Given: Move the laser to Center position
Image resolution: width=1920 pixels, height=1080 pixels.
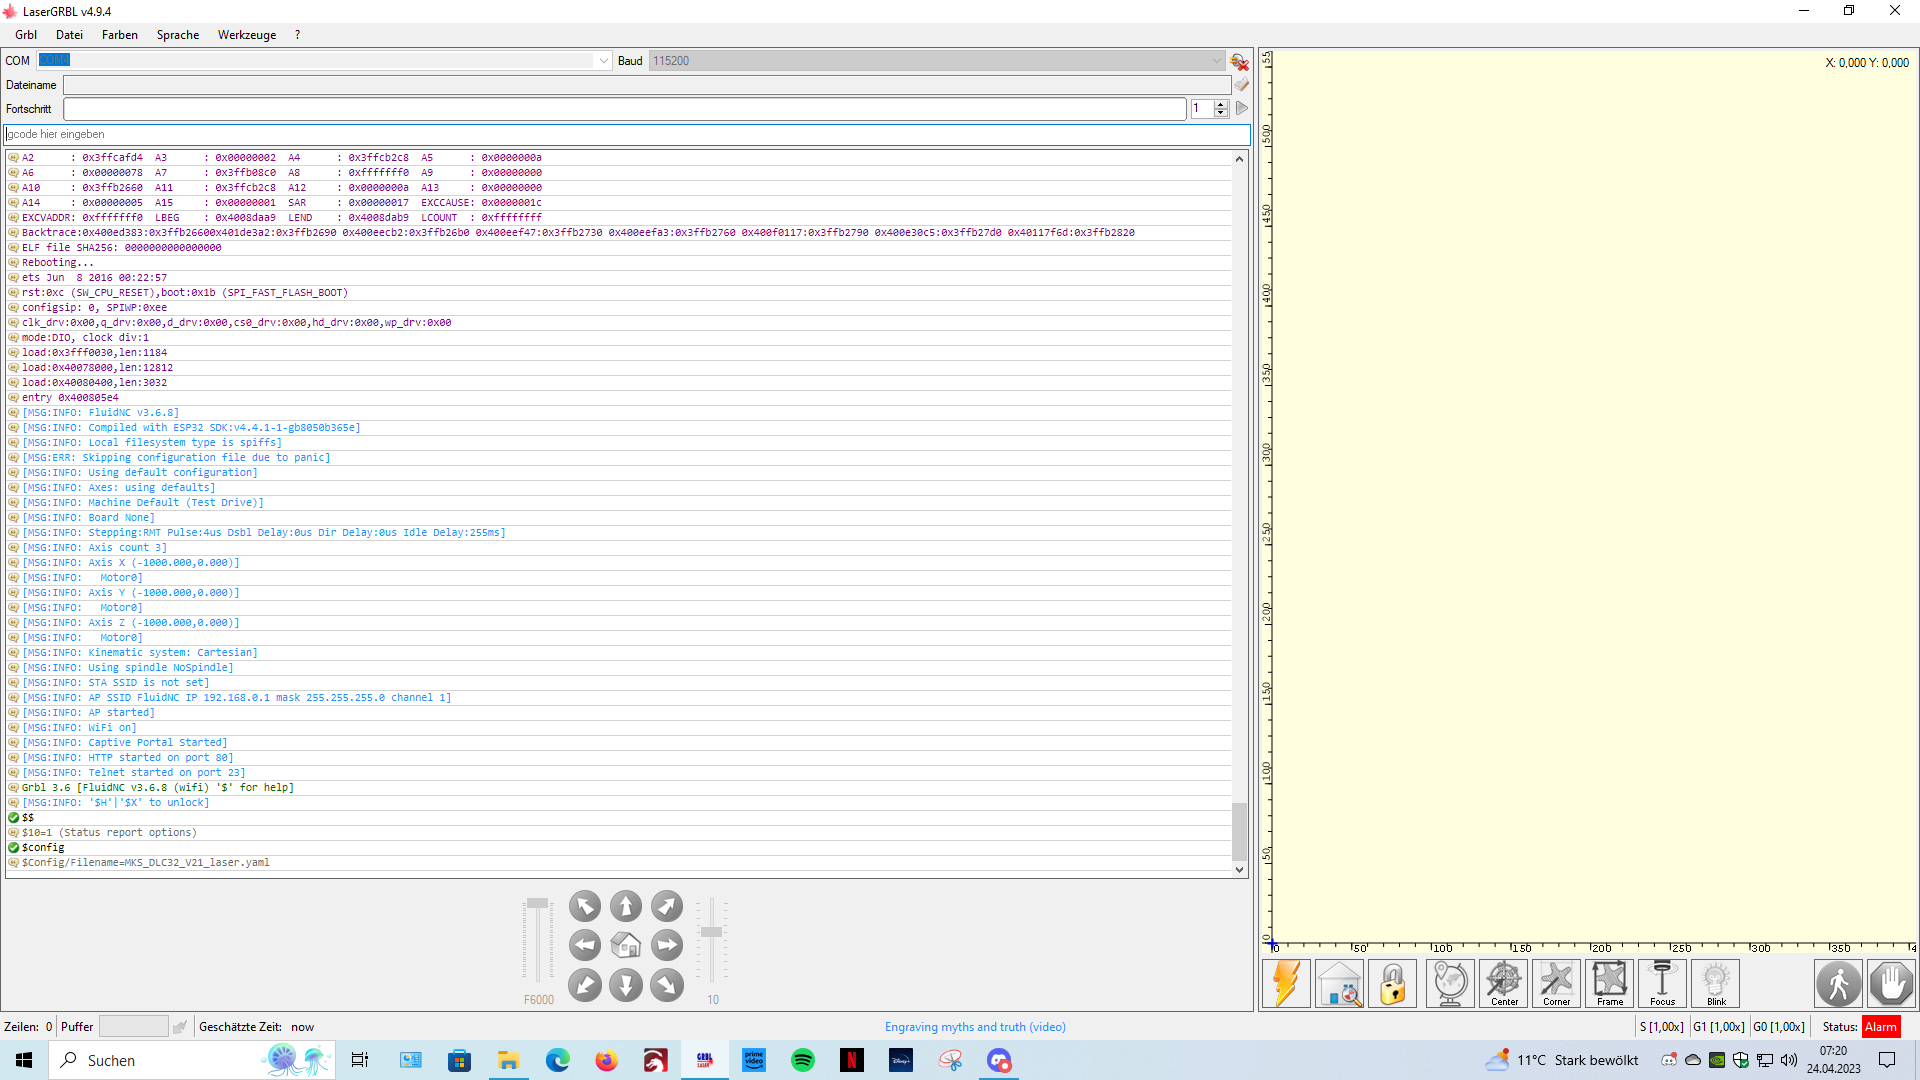Looking at the screenshot, I should 1504,983.
